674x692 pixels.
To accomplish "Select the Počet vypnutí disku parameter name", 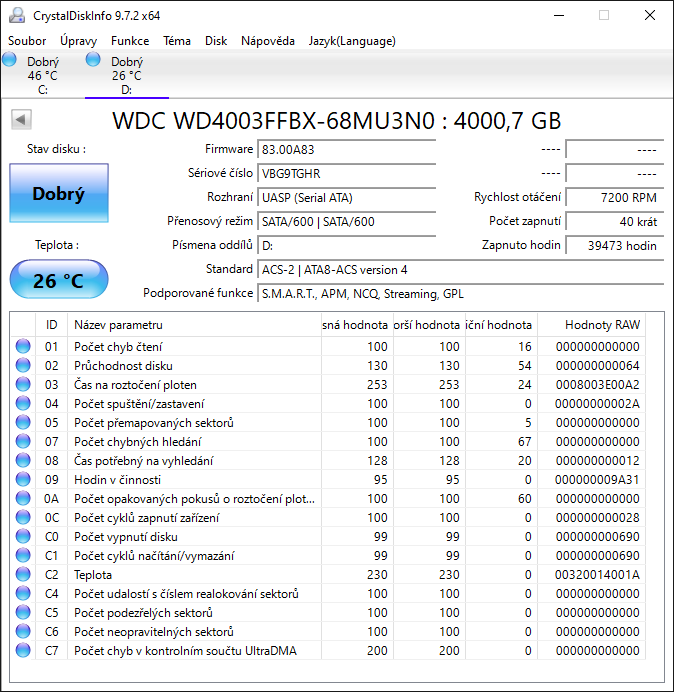I will coord(126,537).
